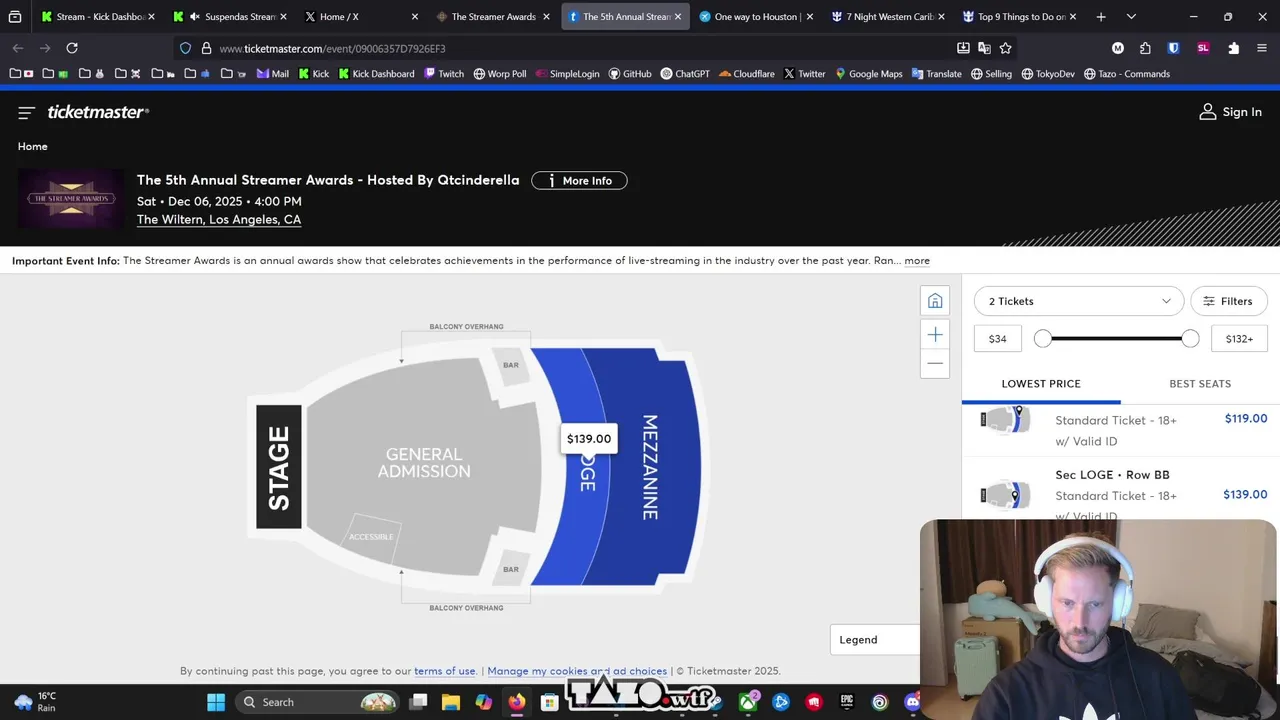Open Manage my cookies and ad choices
Image resolution: width=1280 pixels, height=720 pixels.
pyautogui.click(x=577, y=671)
